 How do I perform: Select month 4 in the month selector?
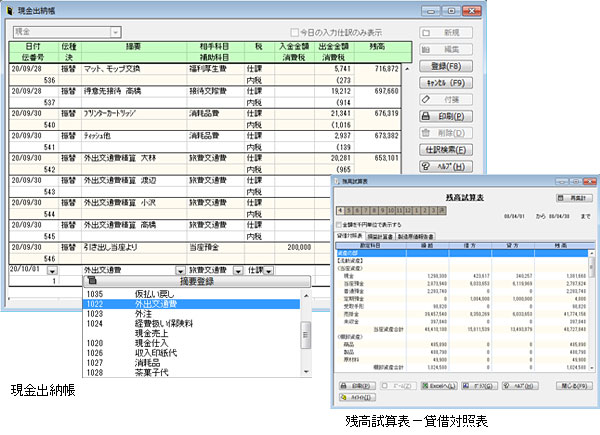[340, 210]
